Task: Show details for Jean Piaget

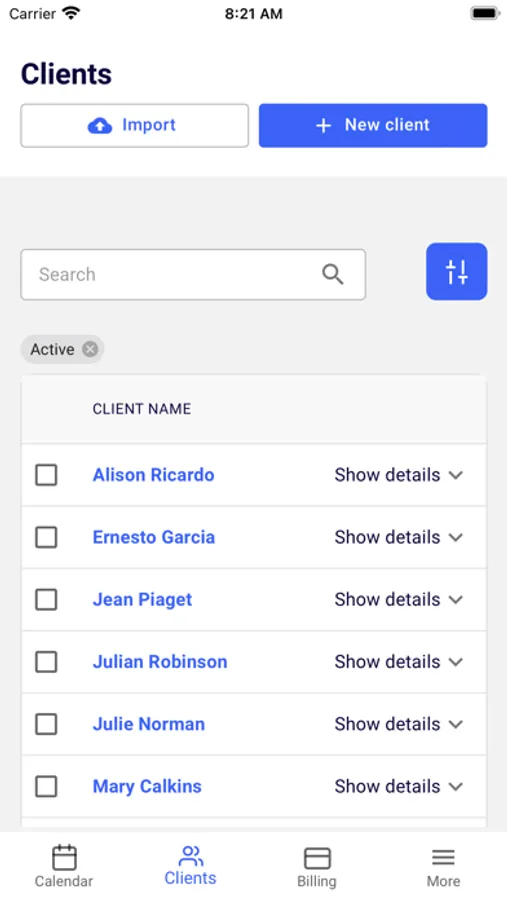Action: click(398, 600)
